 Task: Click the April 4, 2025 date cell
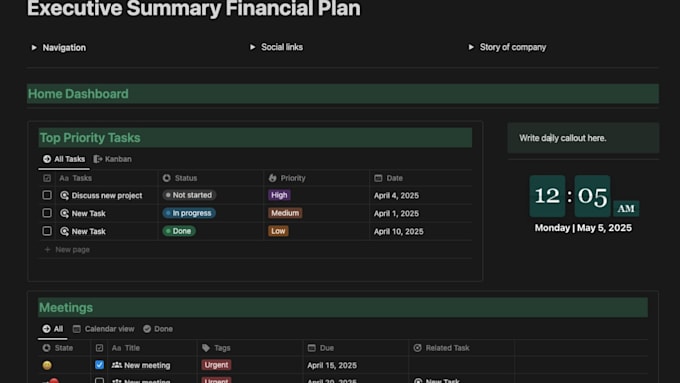(396, 196)
